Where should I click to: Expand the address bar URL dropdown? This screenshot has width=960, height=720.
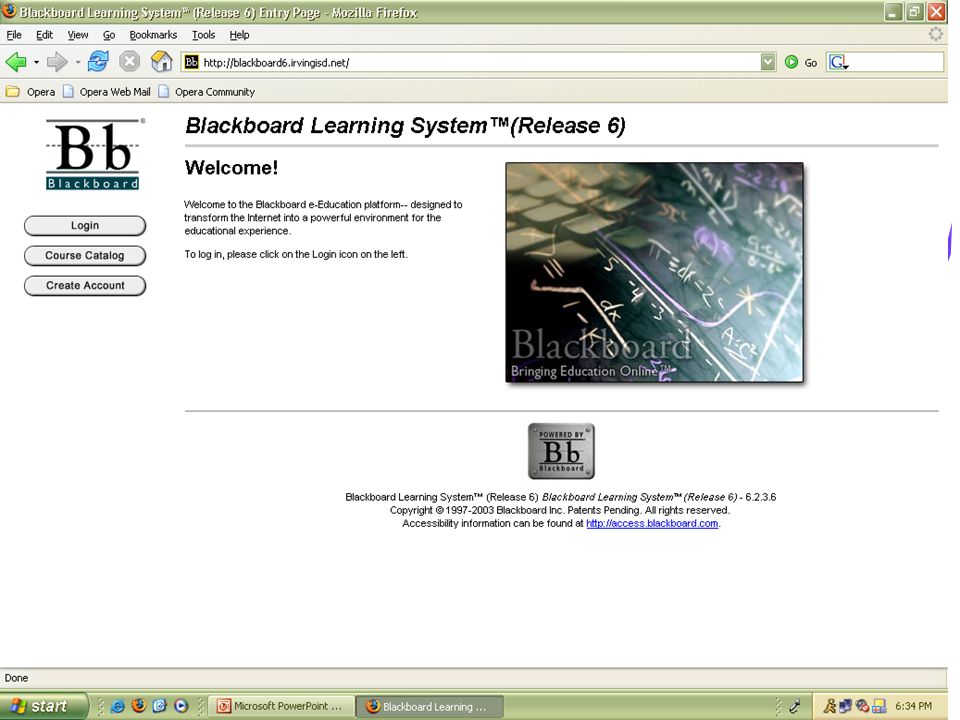point(768,62)
